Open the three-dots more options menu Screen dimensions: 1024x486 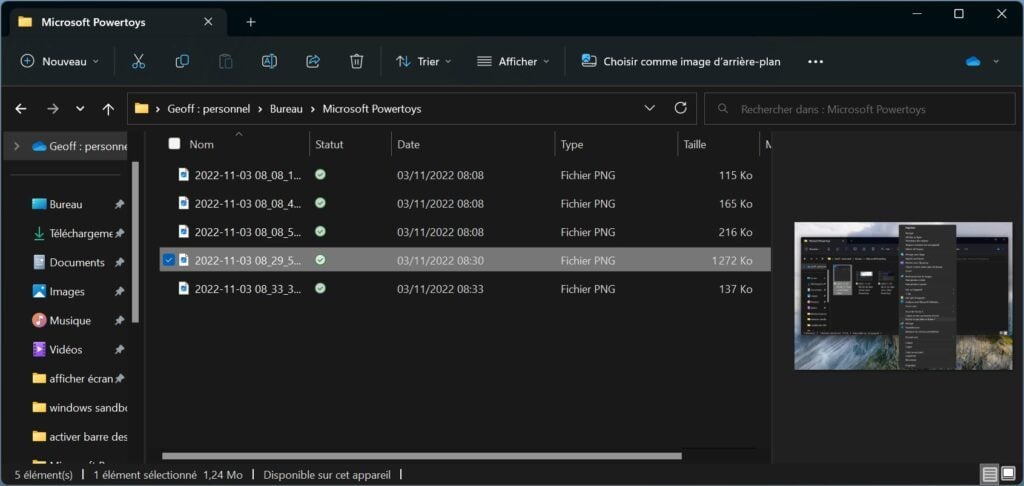pos(816,61)
